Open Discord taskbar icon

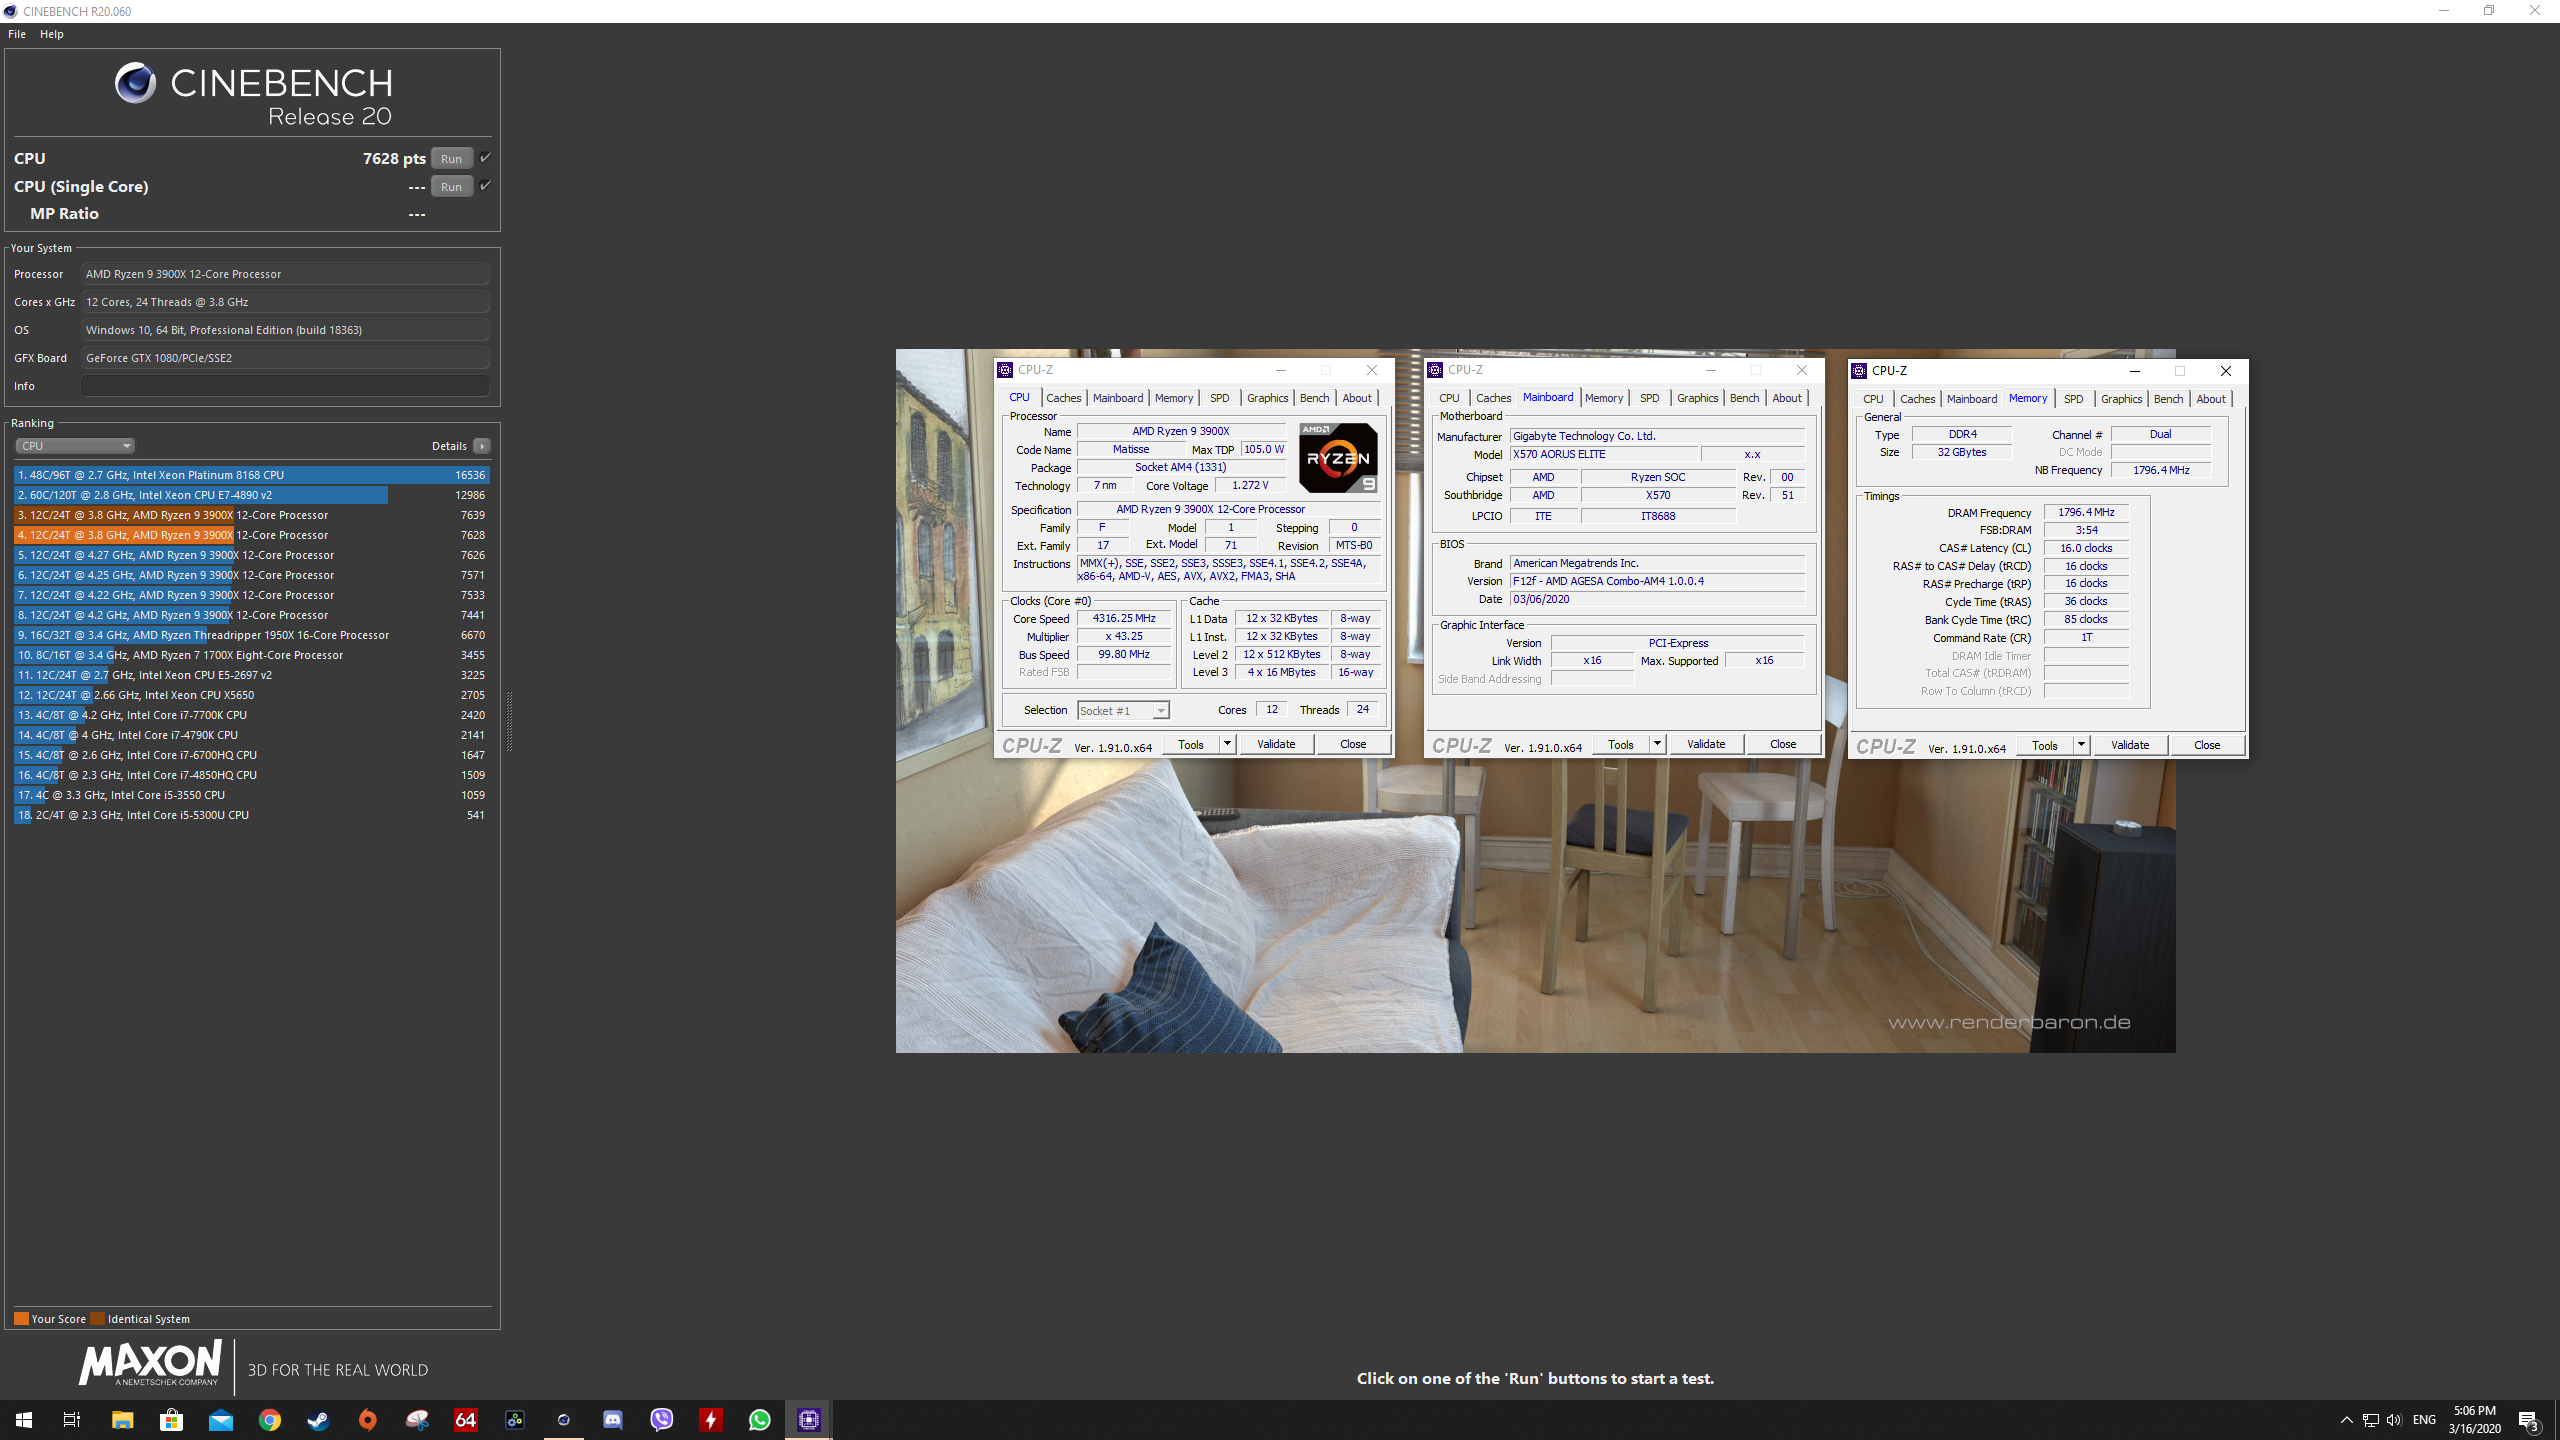point(613,1419)
